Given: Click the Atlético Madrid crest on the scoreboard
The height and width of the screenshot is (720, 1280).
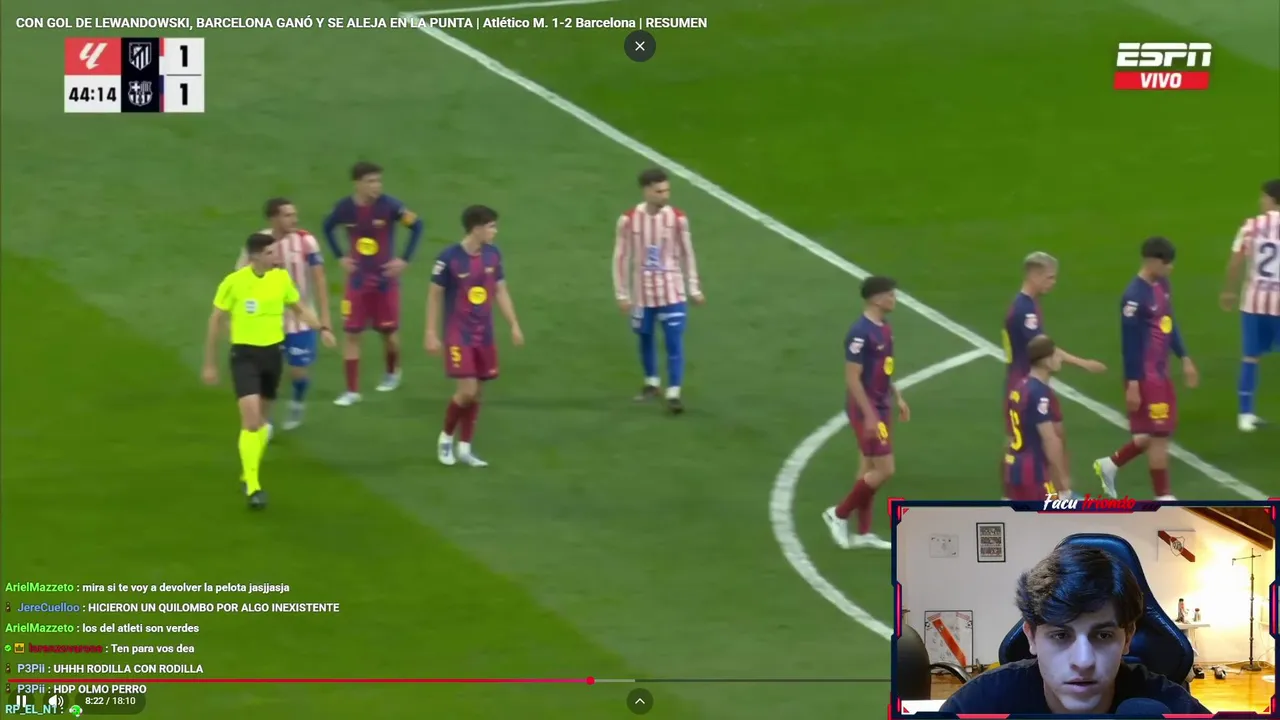Looking at the screenshot, I should click(140, 56).
